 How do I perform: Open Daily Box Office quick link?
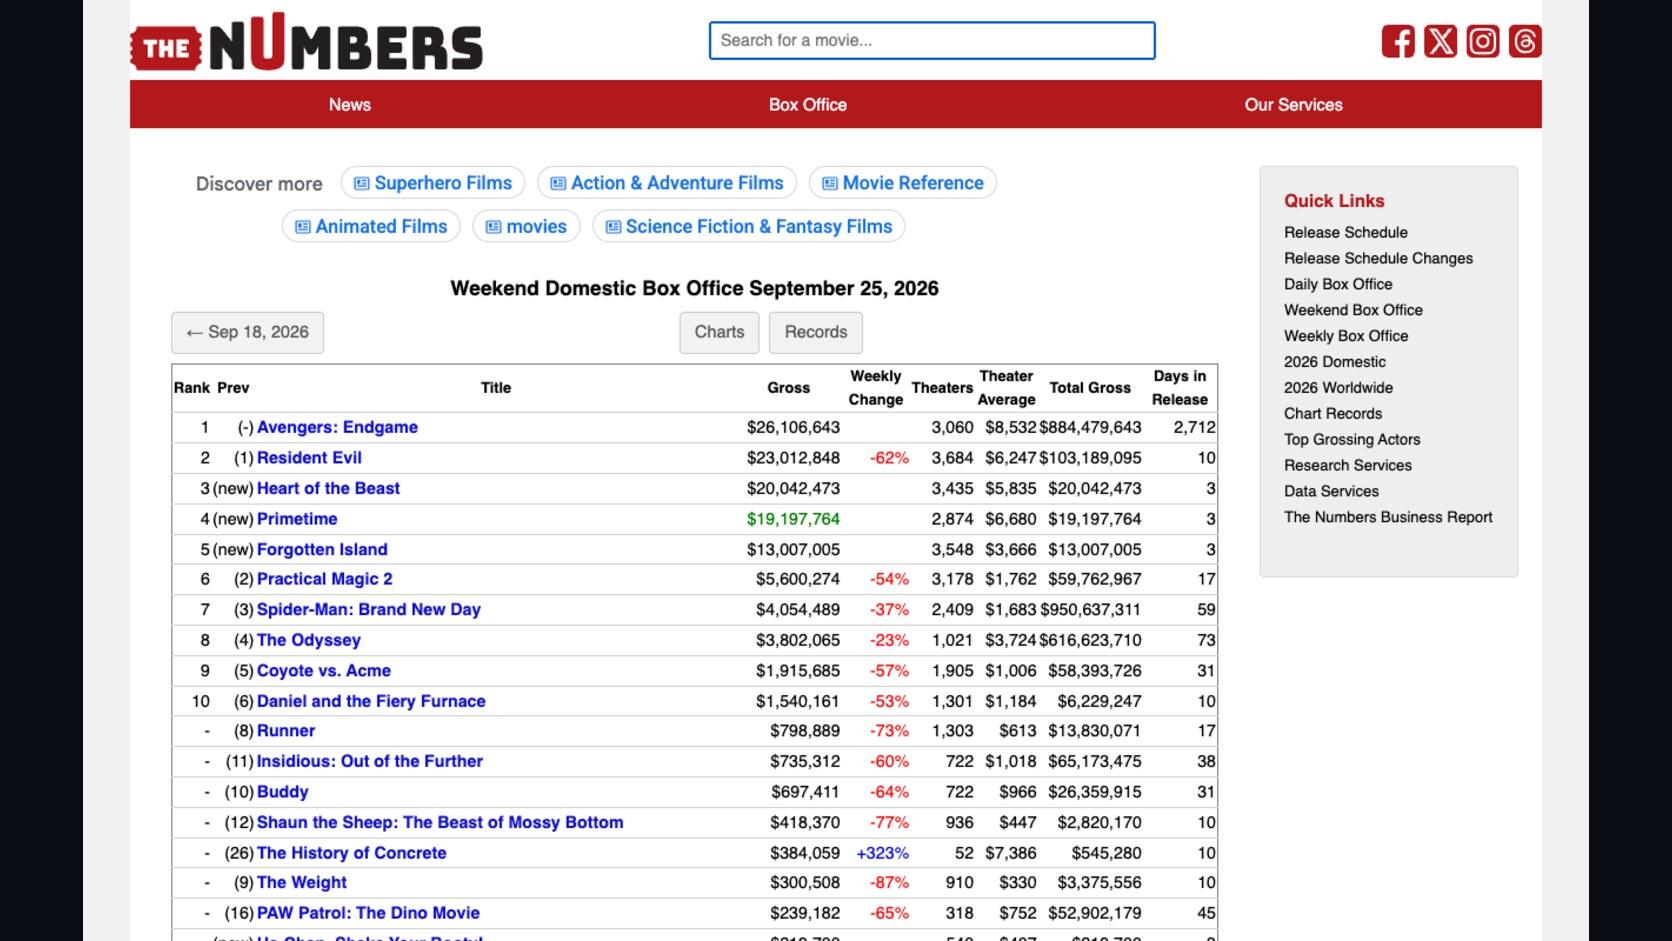point(1338,284)
